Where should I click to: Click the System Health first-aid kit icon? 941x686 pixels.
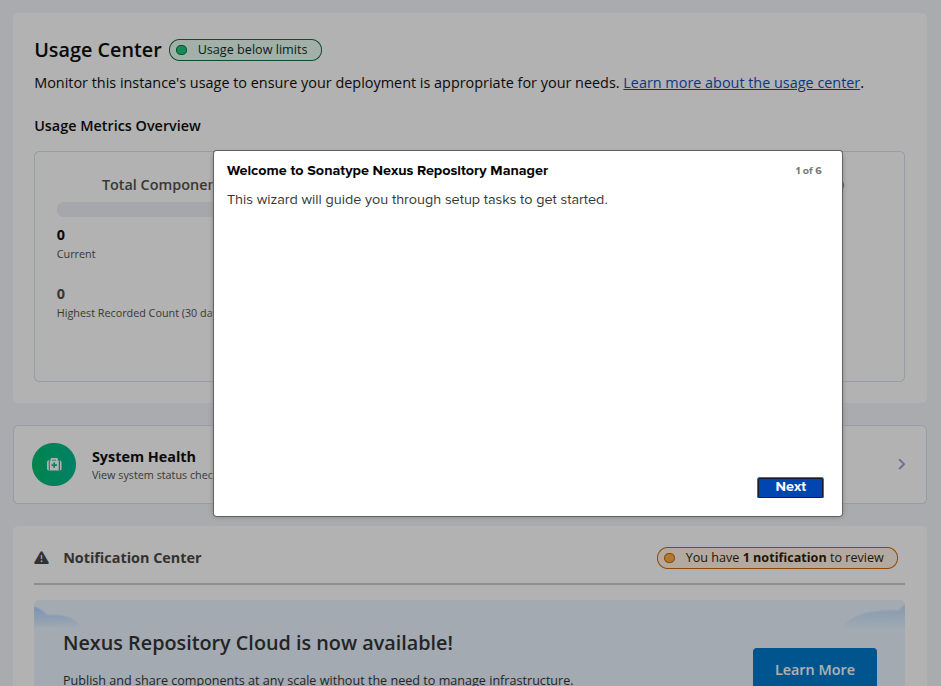(x=54, y=464)
